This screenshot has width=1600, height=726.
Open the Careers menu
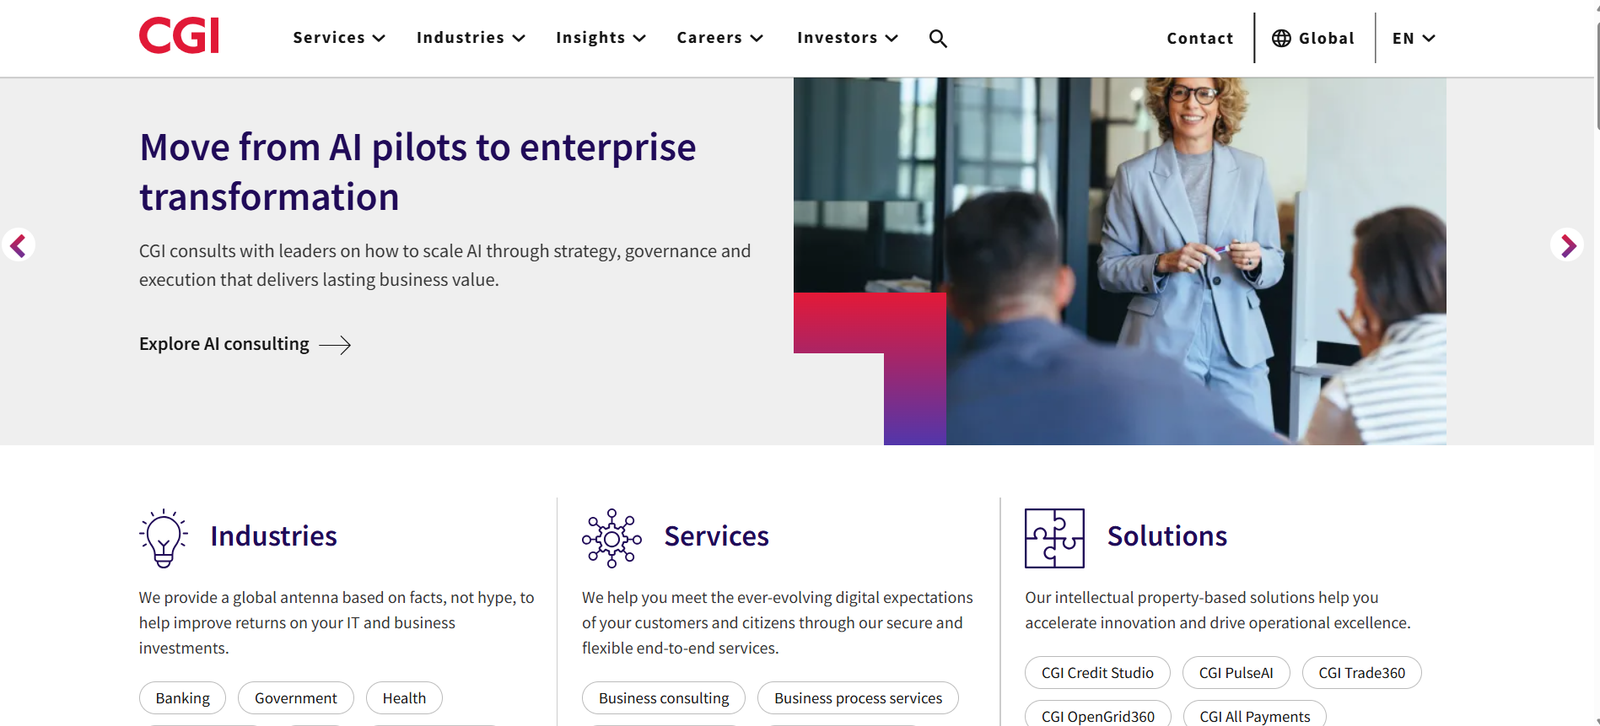tap(720, 38)
